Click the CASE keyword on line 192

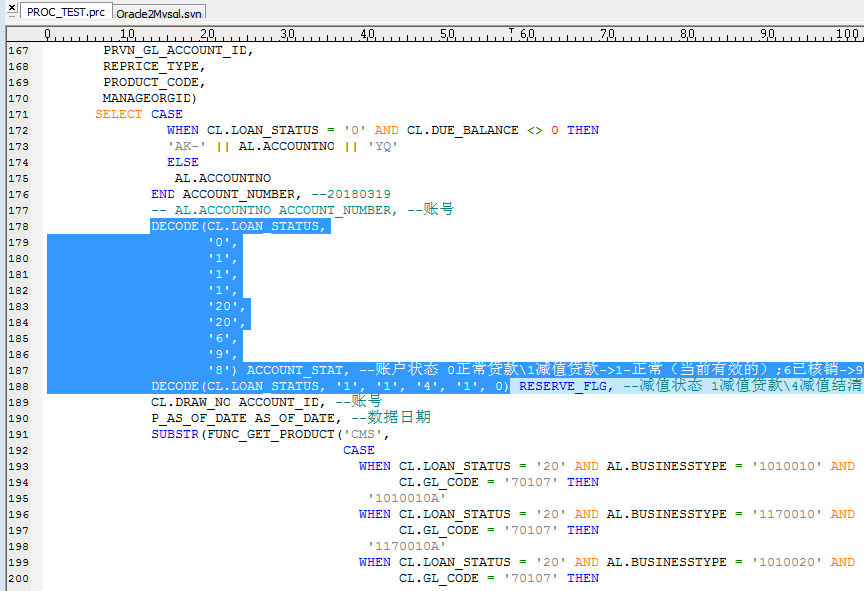pyautogui.click(x=359, y=451)
